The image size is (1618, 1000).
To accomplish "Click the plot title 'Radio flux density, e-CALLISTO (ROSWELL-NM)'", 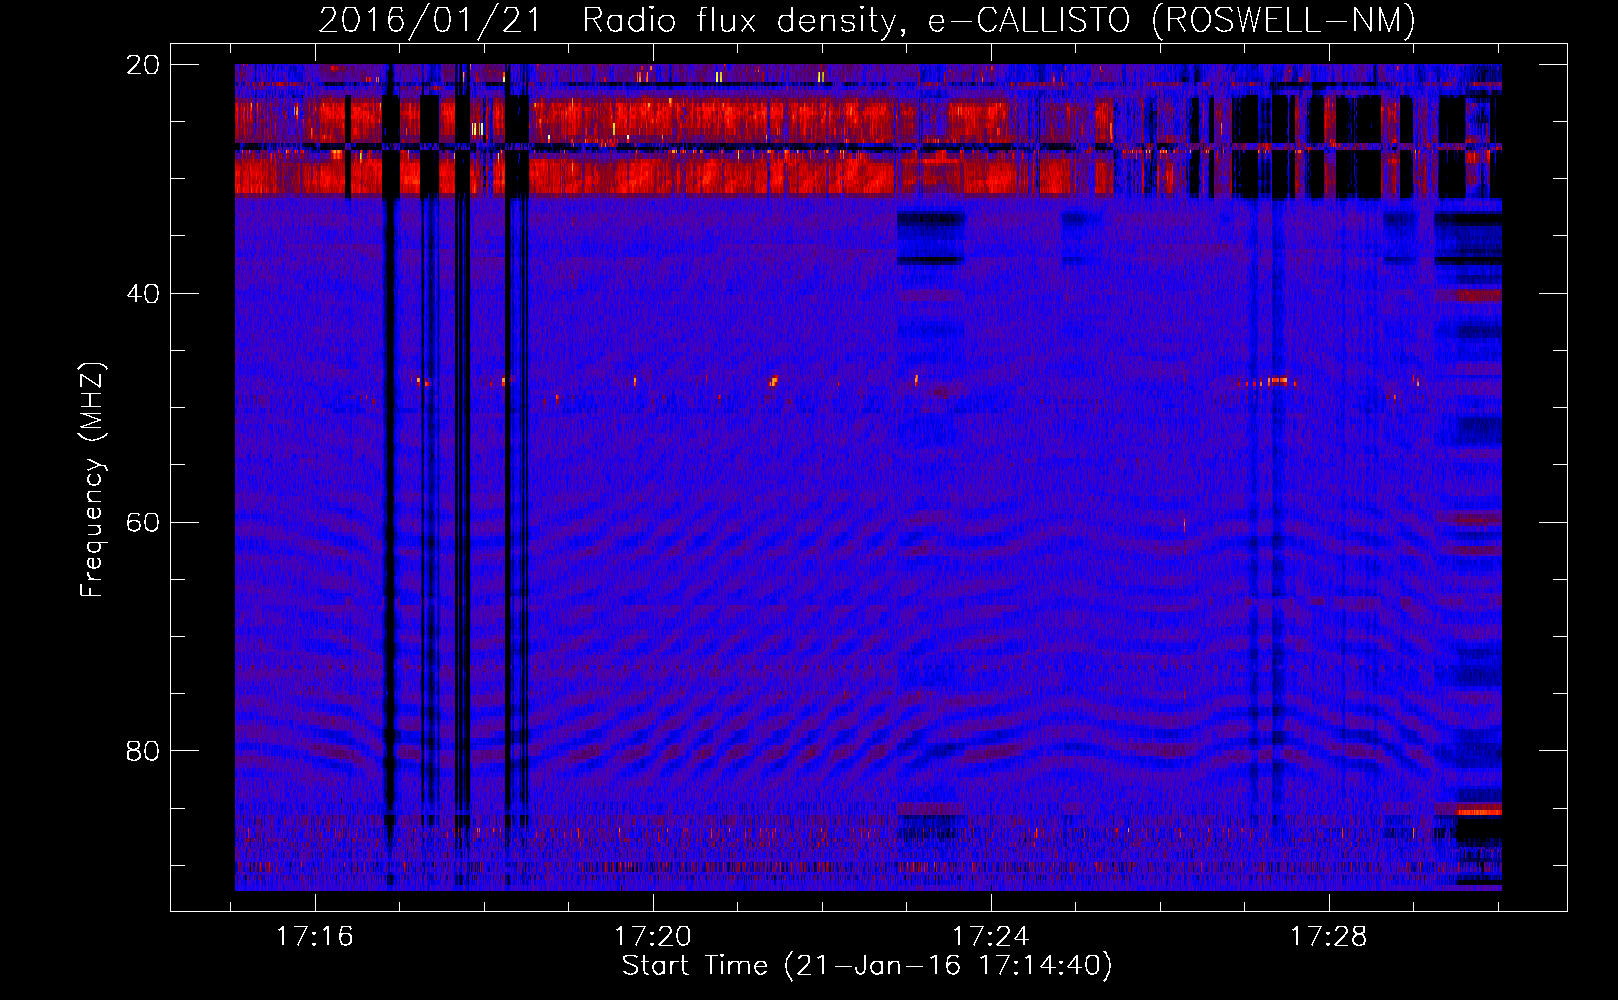I will coord(999,20).
